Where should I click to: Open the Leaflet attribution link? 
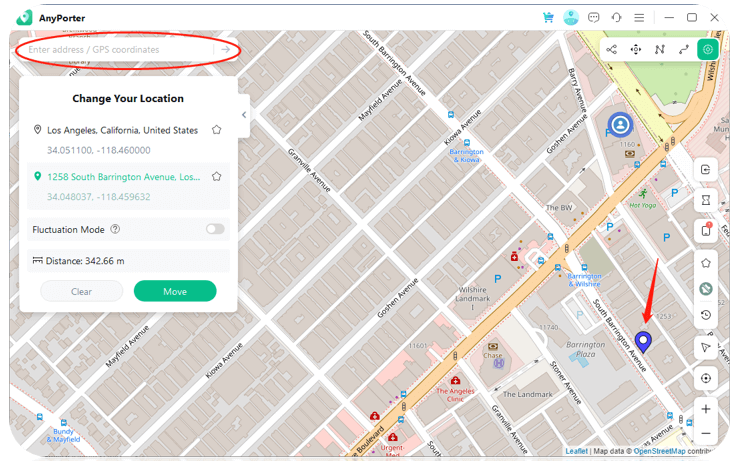coord(576,451)
